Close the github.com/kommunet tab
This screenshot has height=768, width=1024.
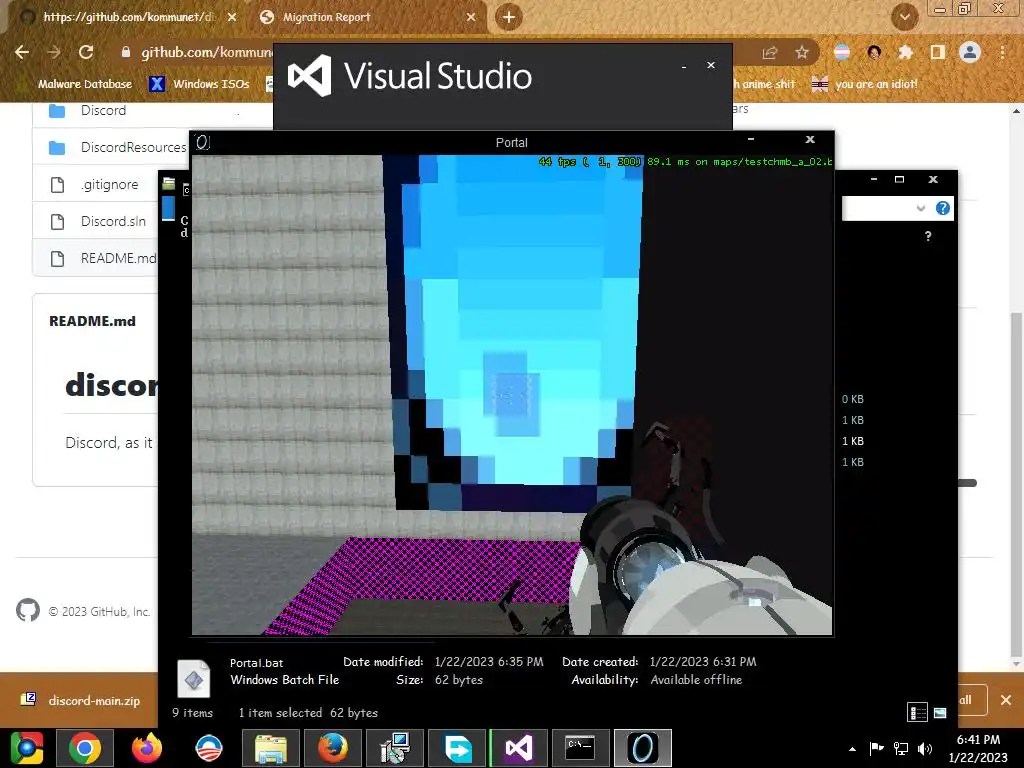232,17
